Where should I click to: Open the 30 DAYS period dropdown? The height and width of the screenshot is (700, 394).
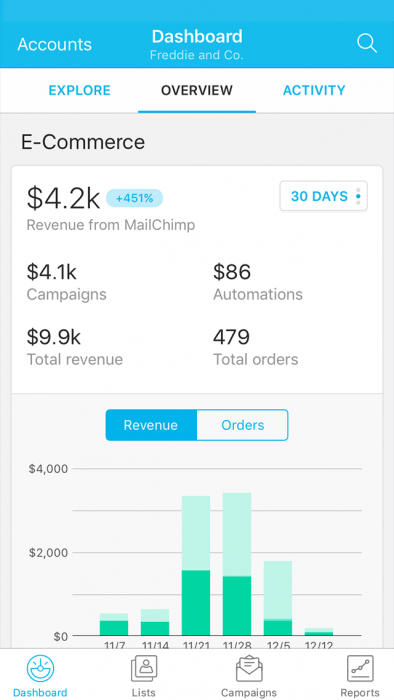coord(323,196)
